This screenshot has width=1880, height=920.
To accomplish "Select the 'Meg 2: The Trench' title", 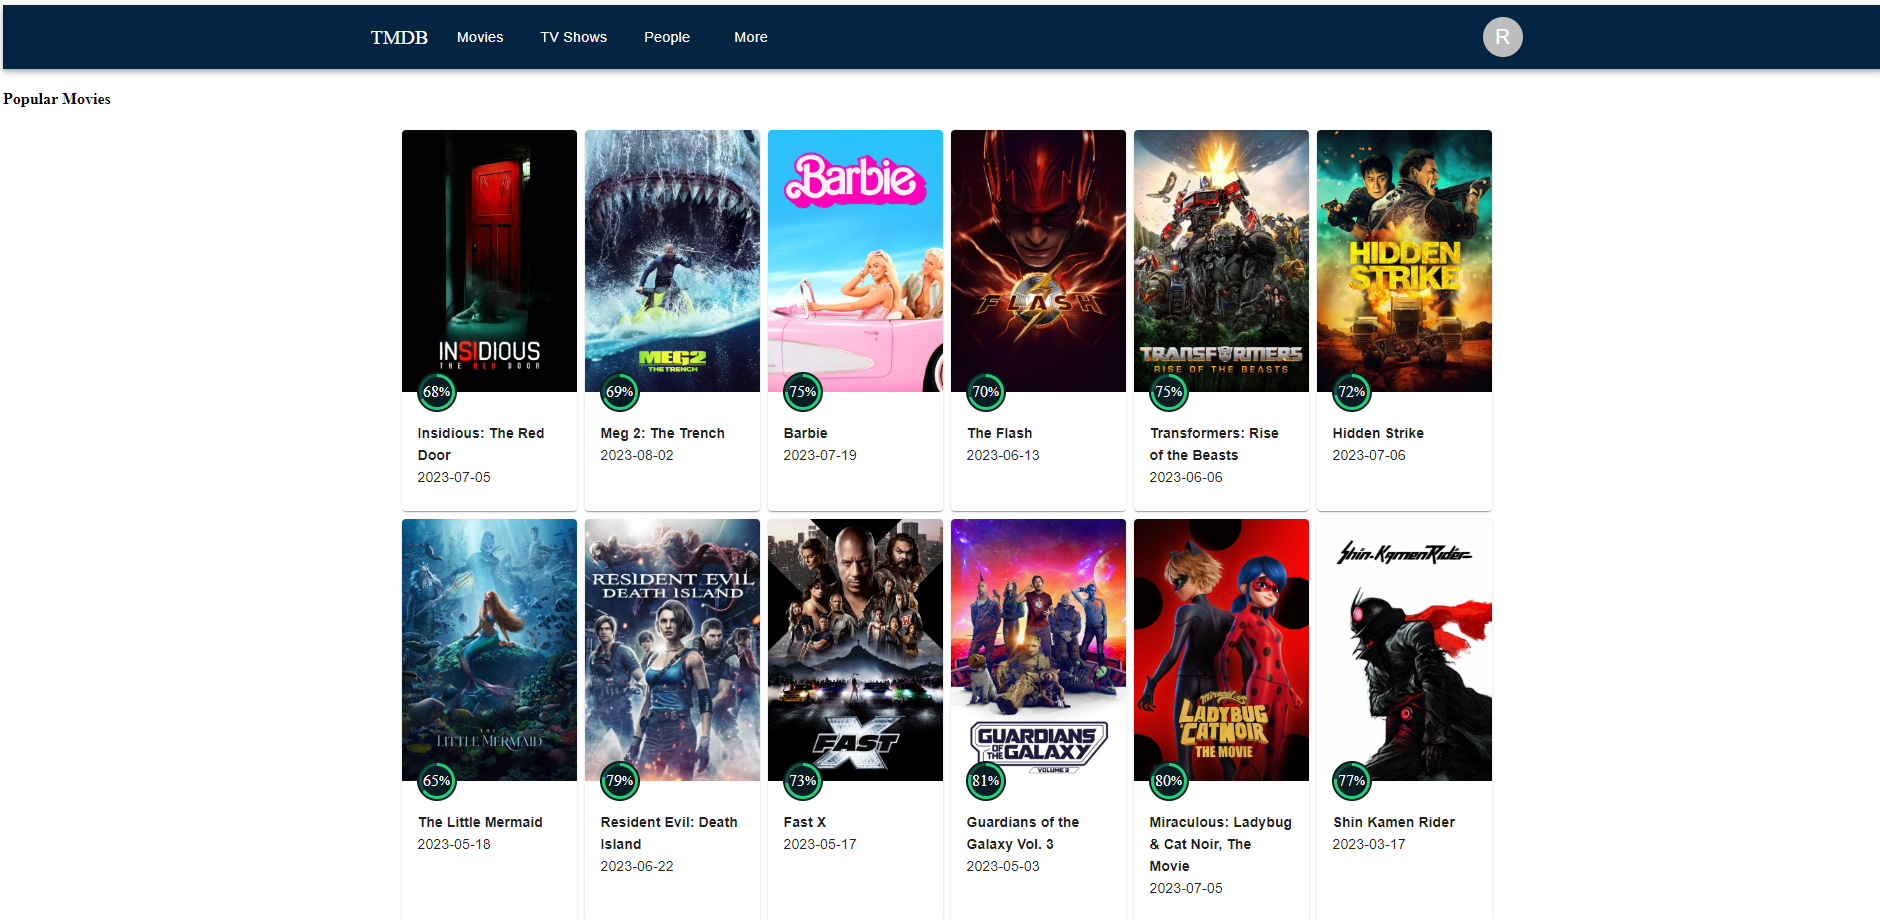I will tap(662, 433).
